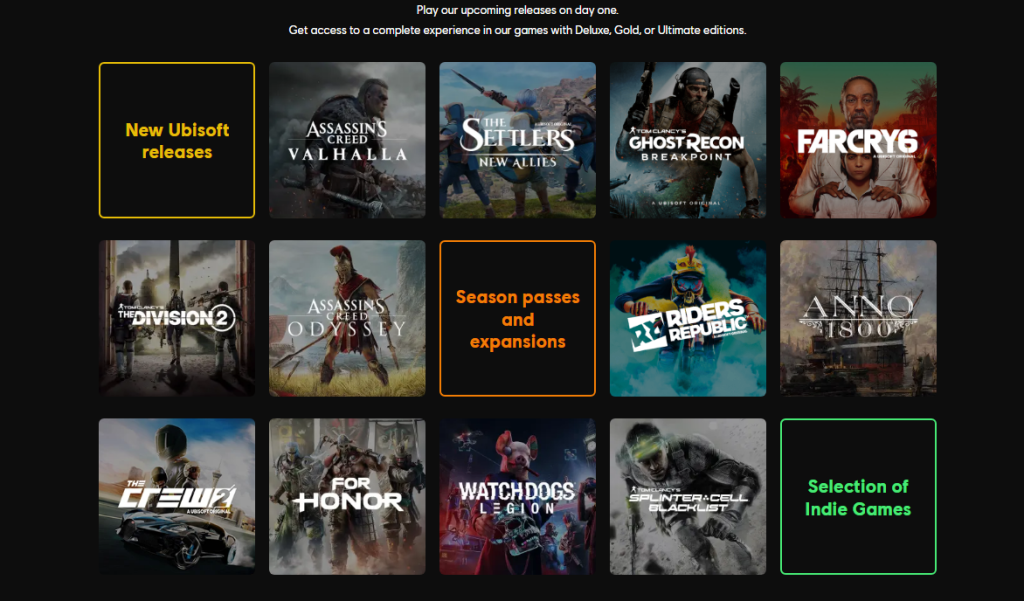
Task: Open The Crew 2 game tile
Action: 176,497
